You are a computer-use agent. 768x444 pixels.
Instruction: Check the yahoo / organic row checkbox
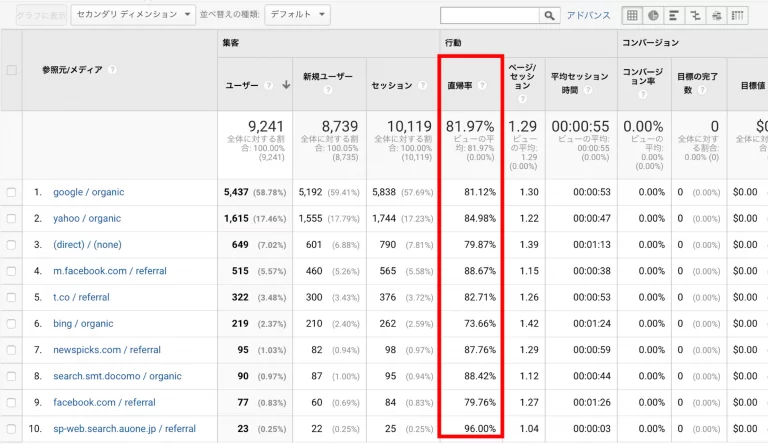click(11, 219)
